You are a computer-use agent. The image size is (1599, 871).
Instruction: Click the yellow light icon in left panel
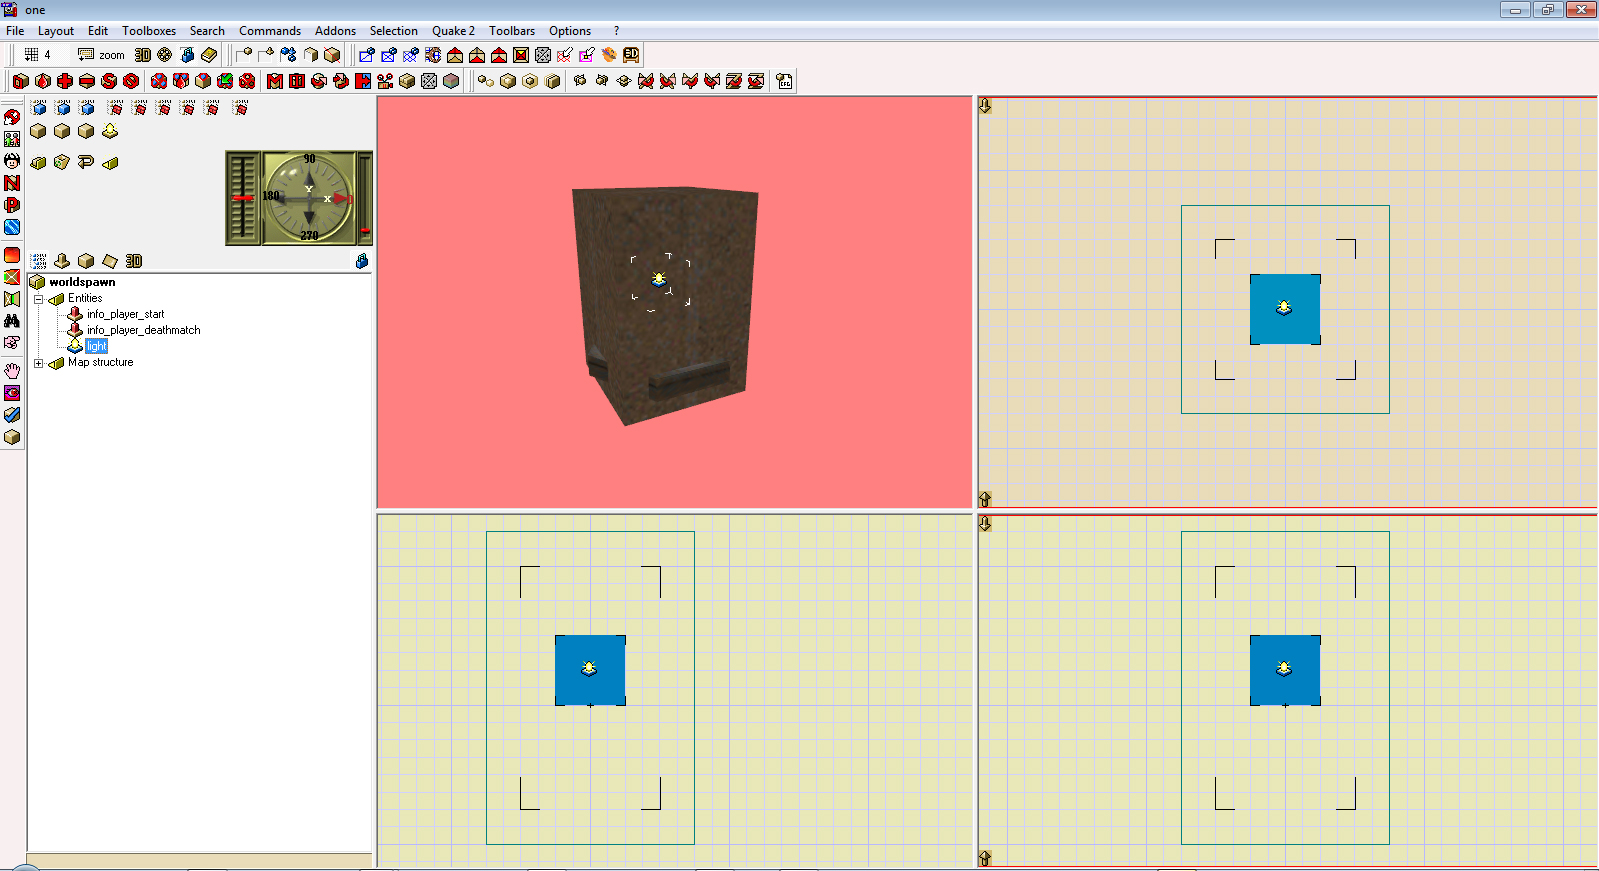110,131
